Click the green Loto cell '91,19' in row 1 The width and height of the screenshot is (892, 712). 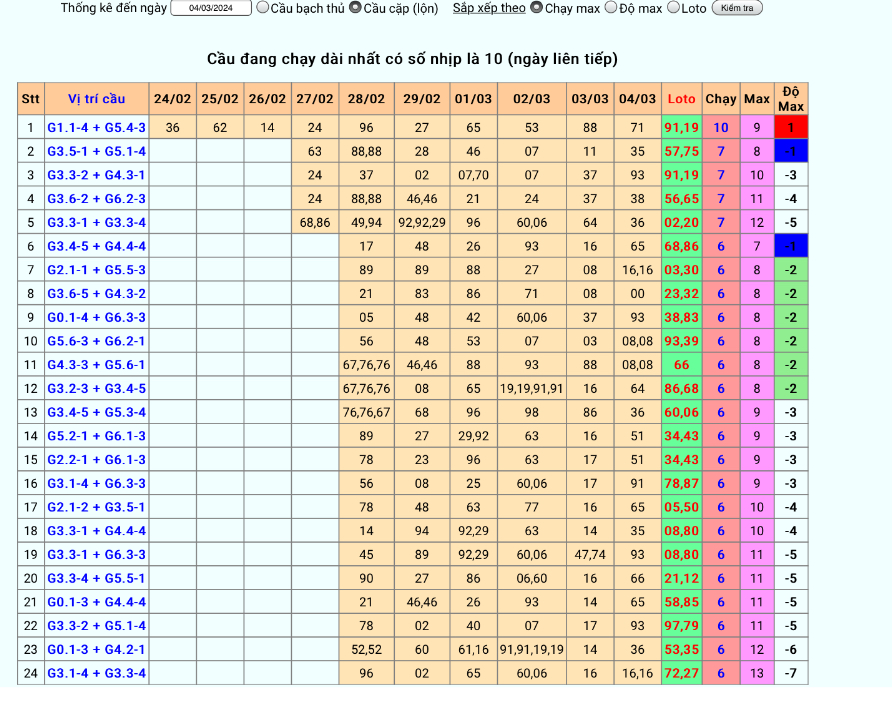click(681, 128)
